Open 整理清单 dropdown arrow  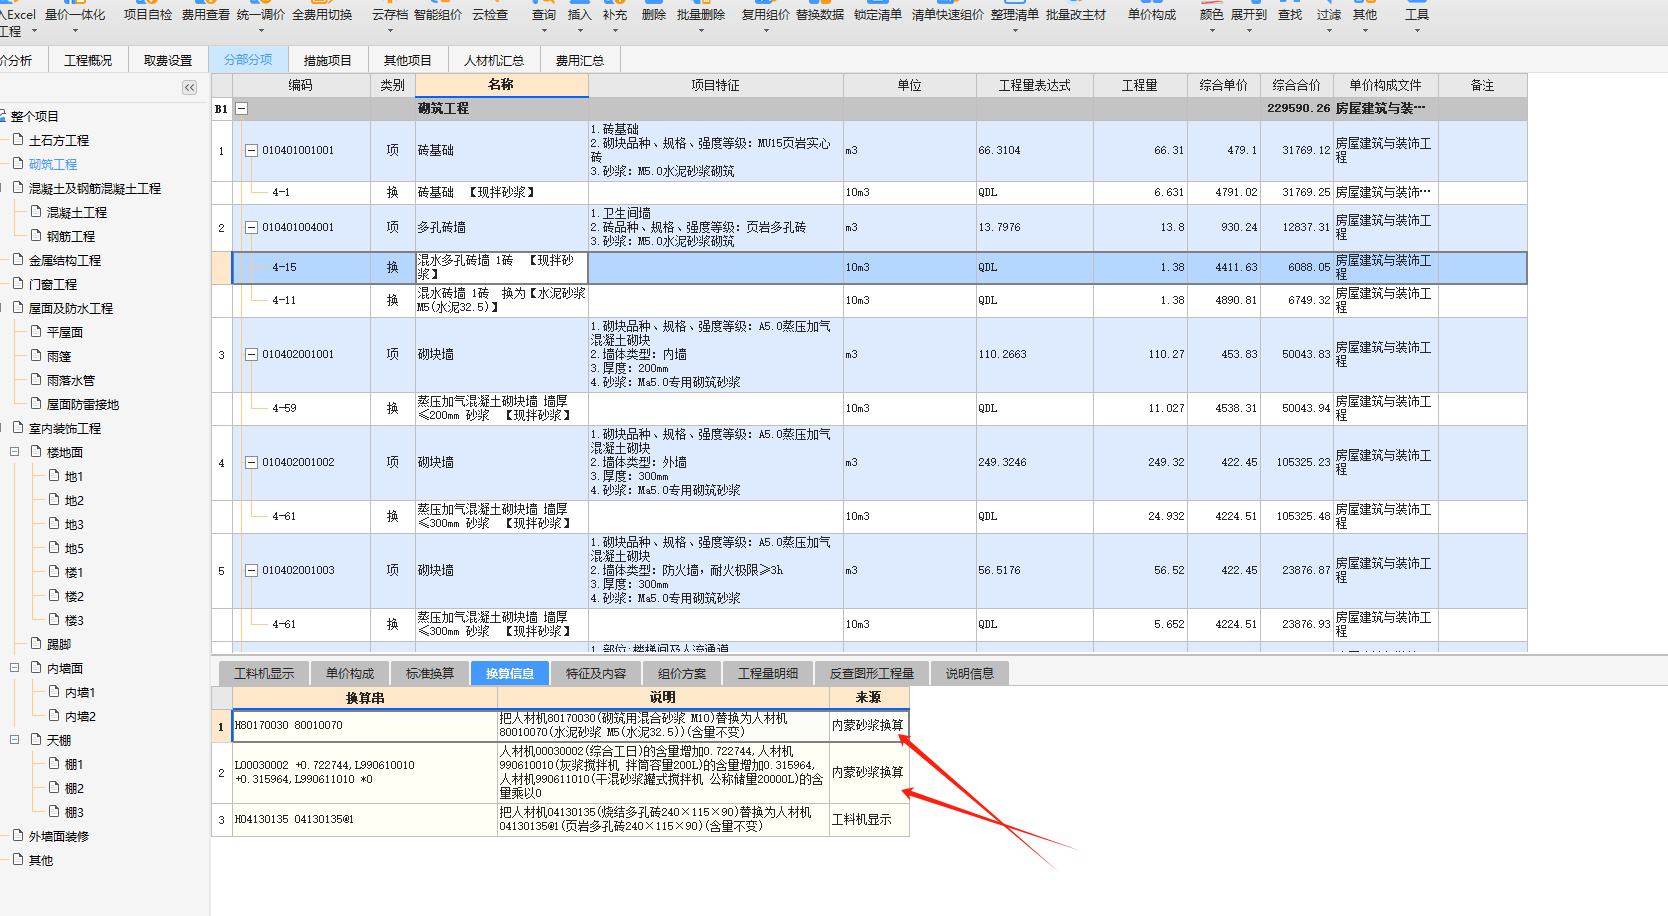pyautogui.click(x=1015, y=31)
